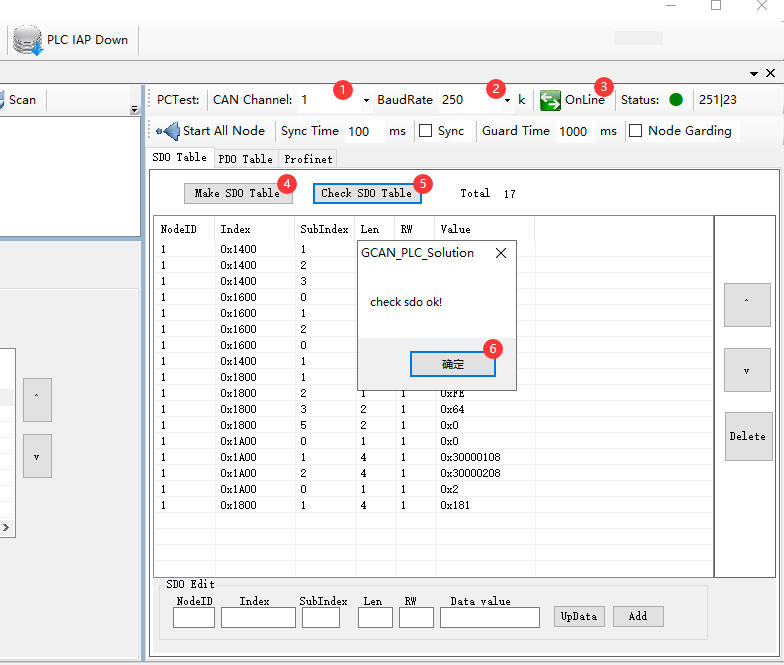Move SDO row down with arrow button
The height and width of the screenshot is (665, 784).
pos(747,370)
